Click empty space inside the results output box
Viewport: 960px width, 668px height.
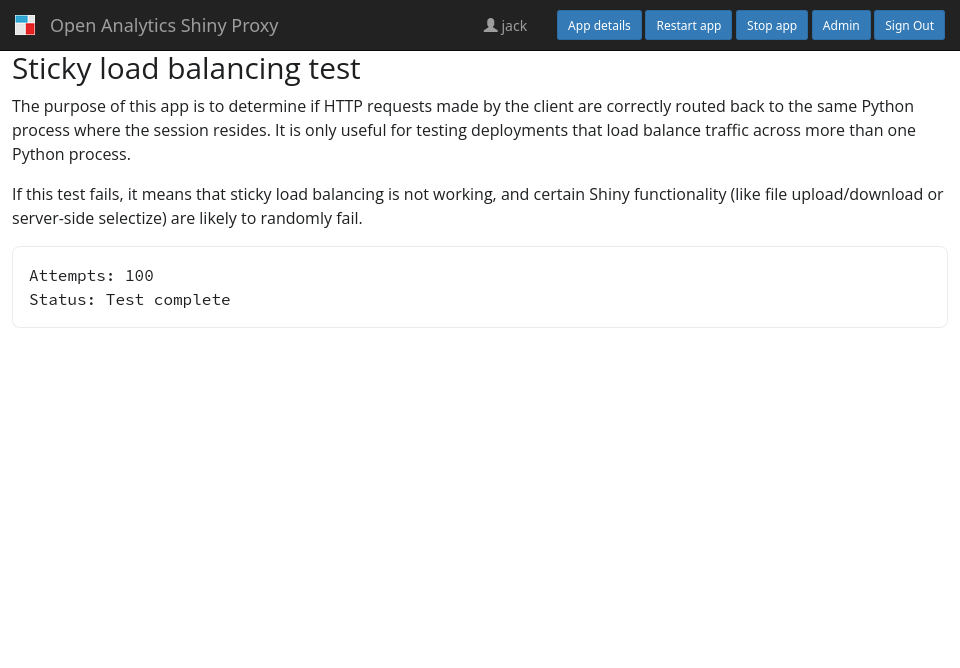click(600, 288)
